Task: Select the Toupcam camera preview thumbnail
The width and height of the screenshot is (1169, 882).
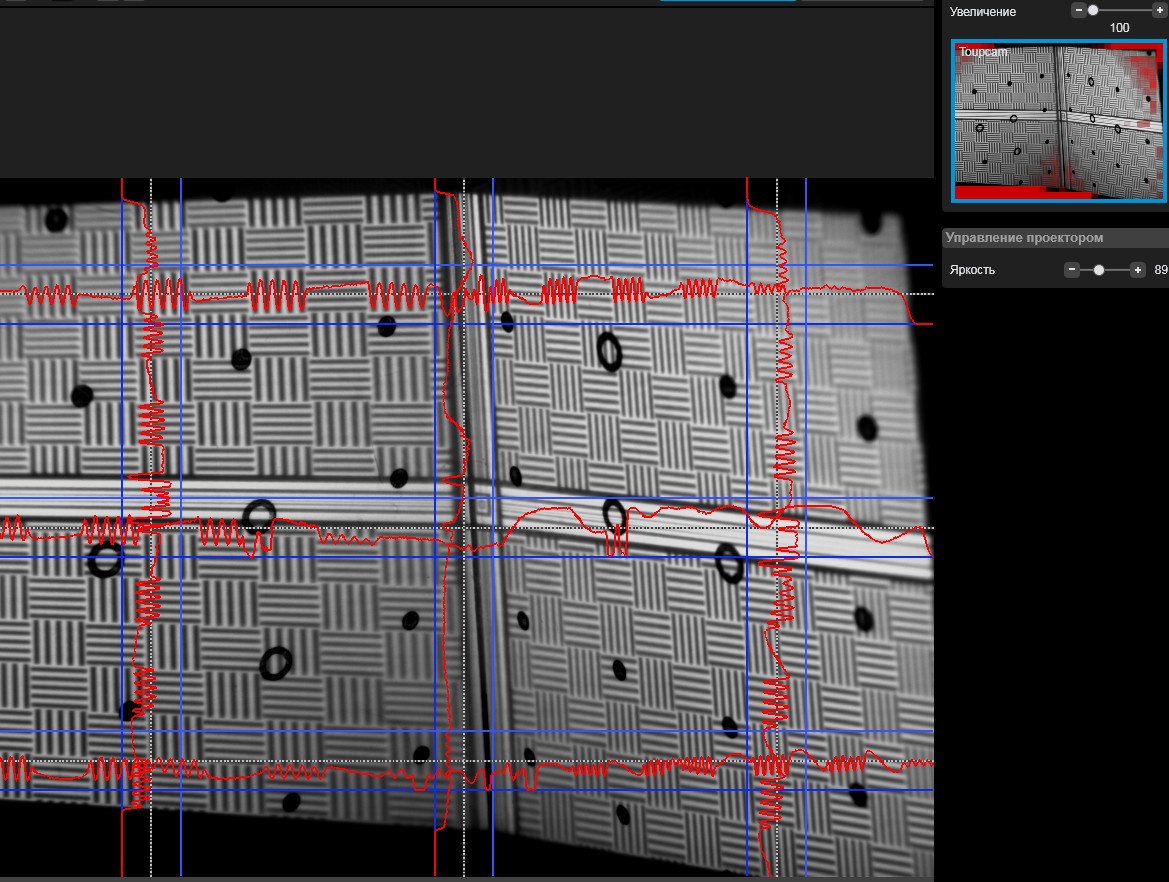Action: tap(1058, 120)
